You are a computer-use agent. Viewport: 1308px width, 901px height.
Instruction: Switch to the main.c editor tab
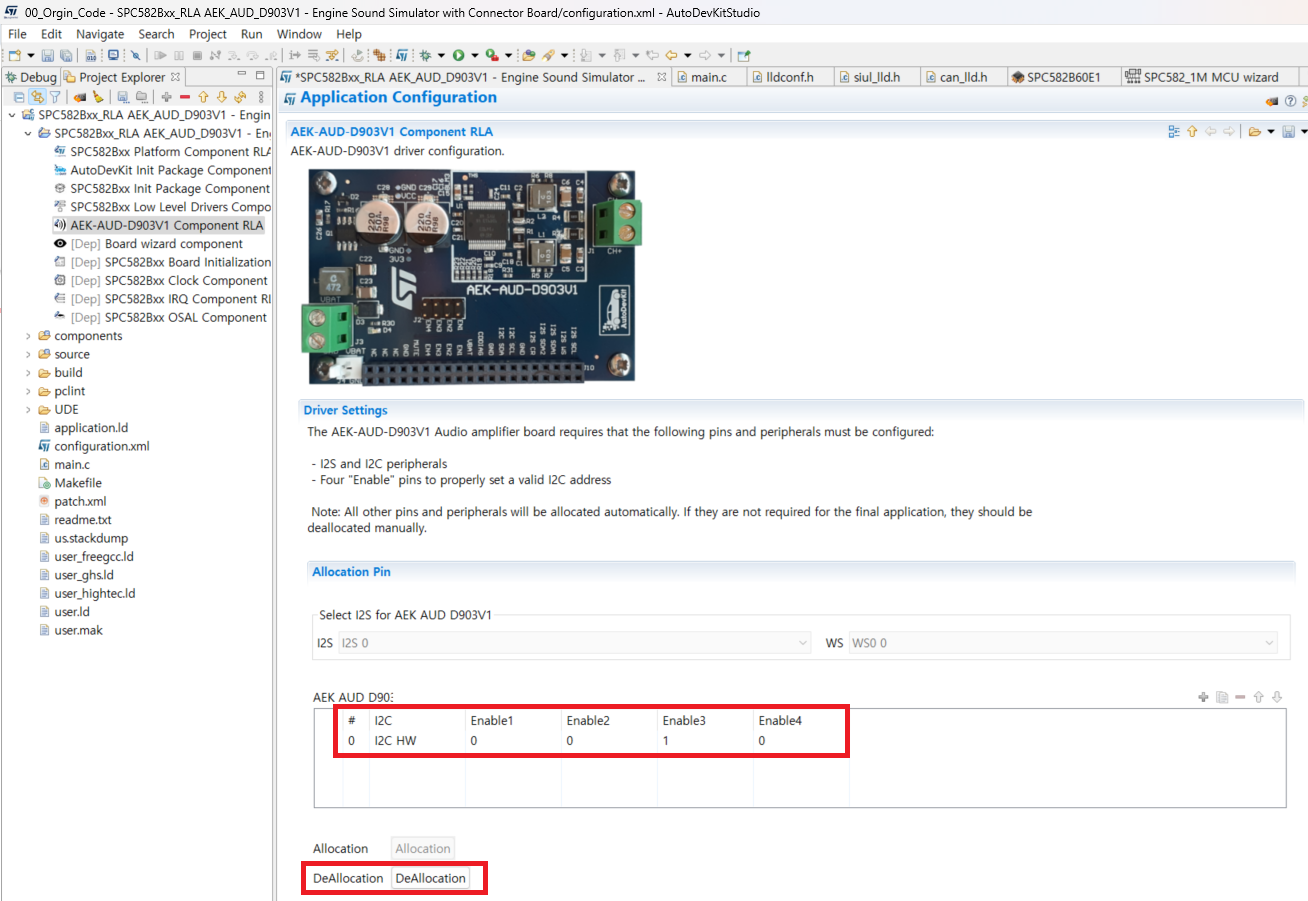tap(708, 76)
